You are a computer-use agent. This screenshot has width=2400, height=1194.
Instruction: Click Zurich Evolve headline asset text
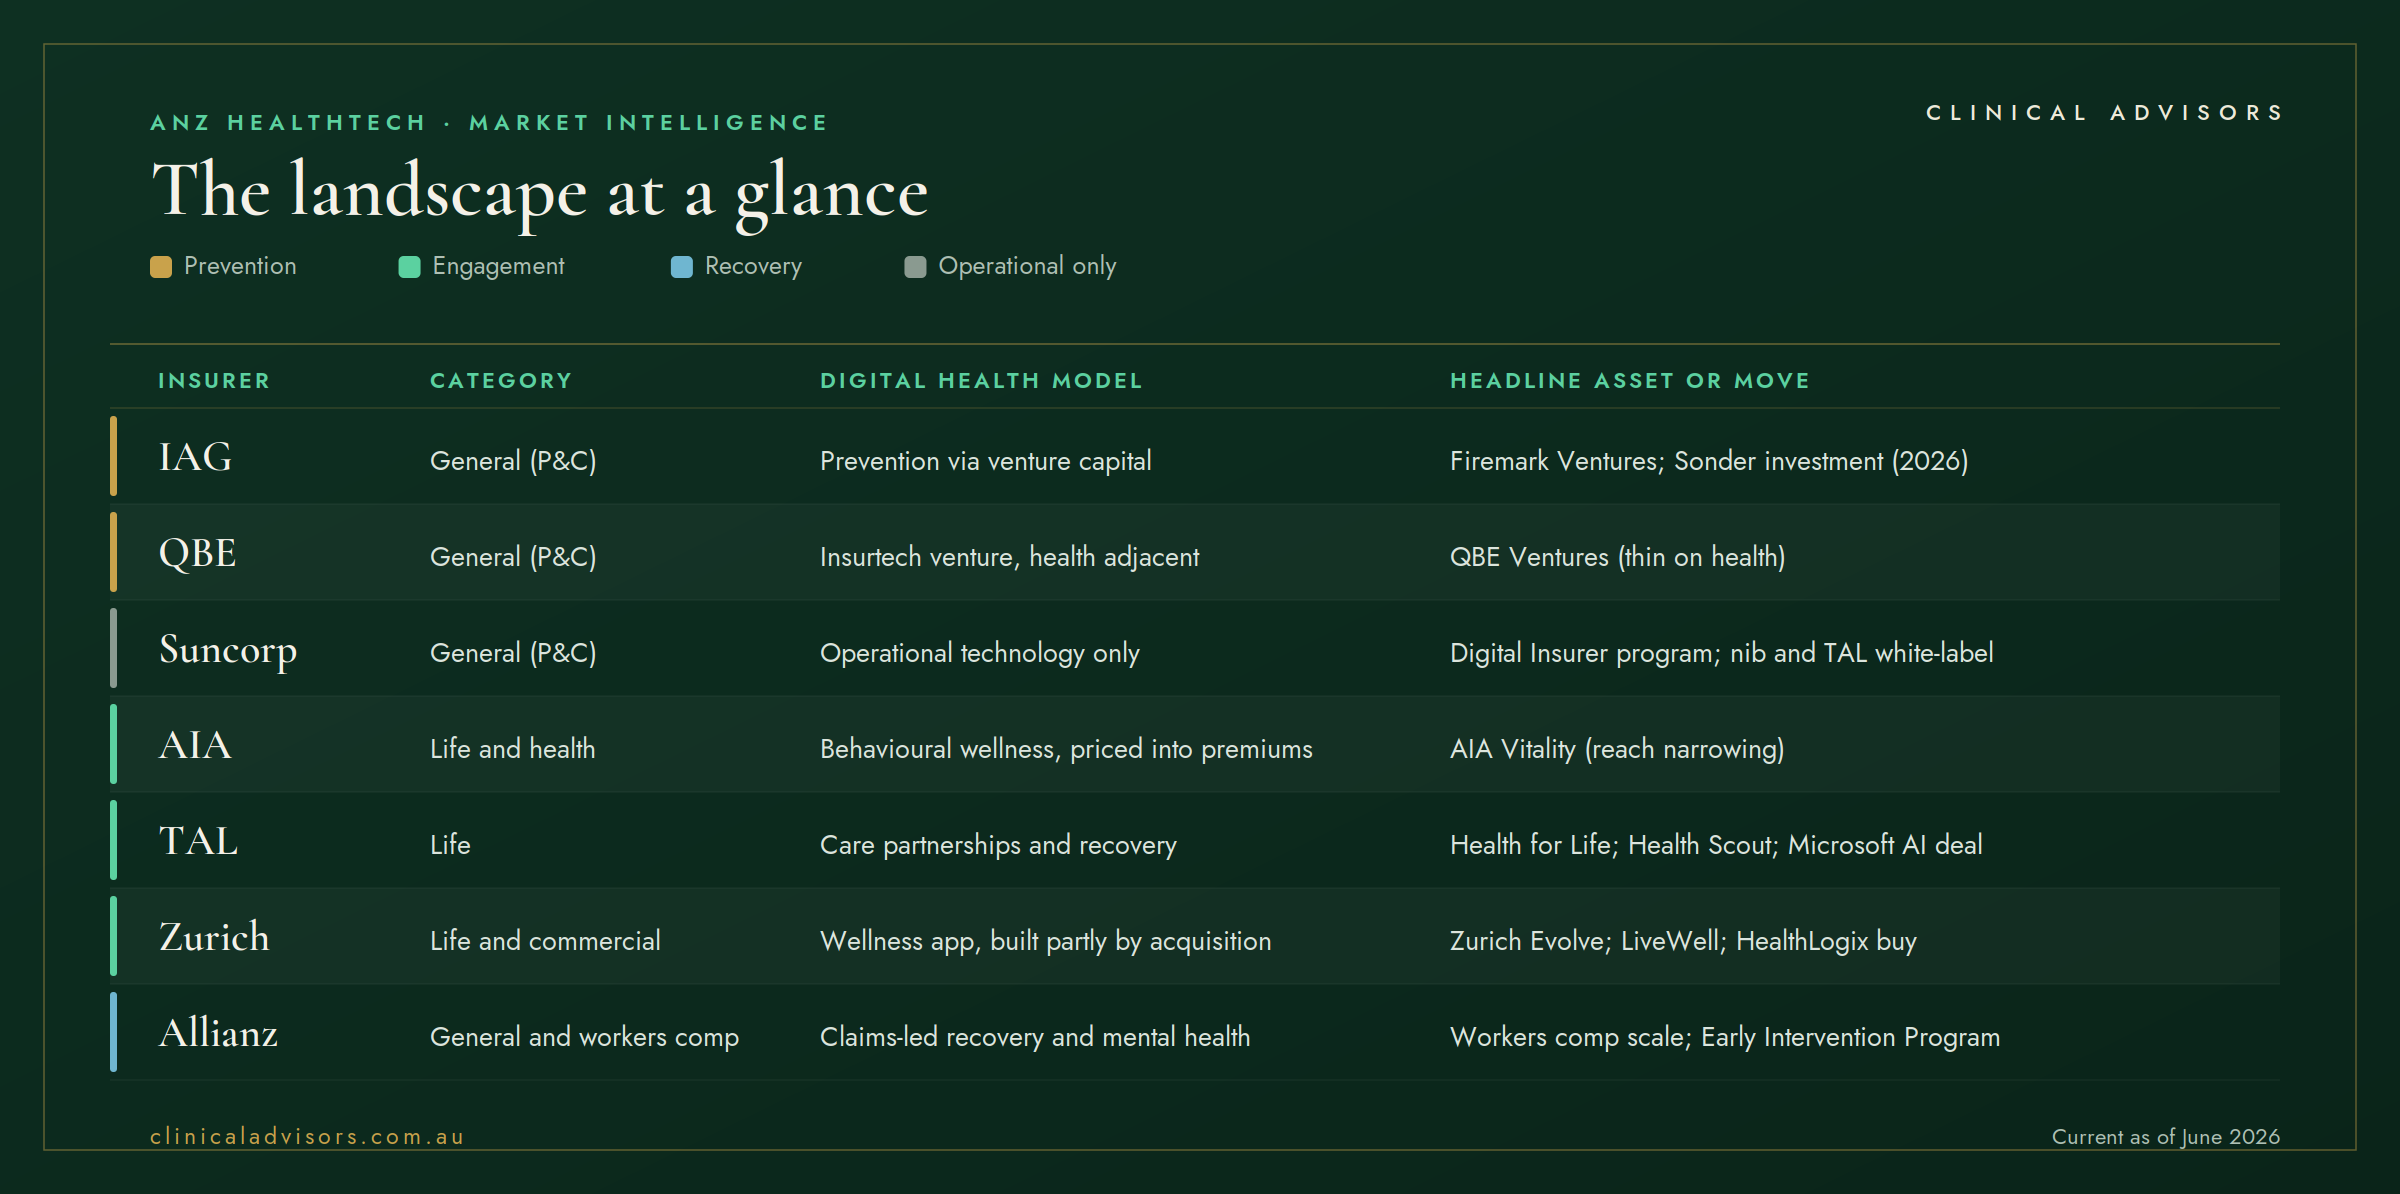click(x=1683, y=941)
